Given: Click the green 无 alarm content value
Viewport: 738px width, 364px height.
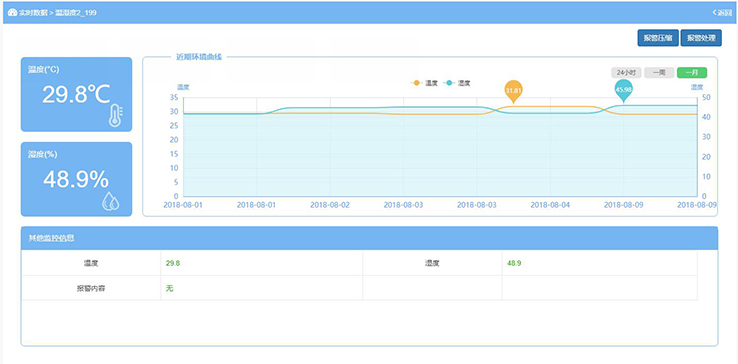Looking at the screenshot, I should 170,288.
